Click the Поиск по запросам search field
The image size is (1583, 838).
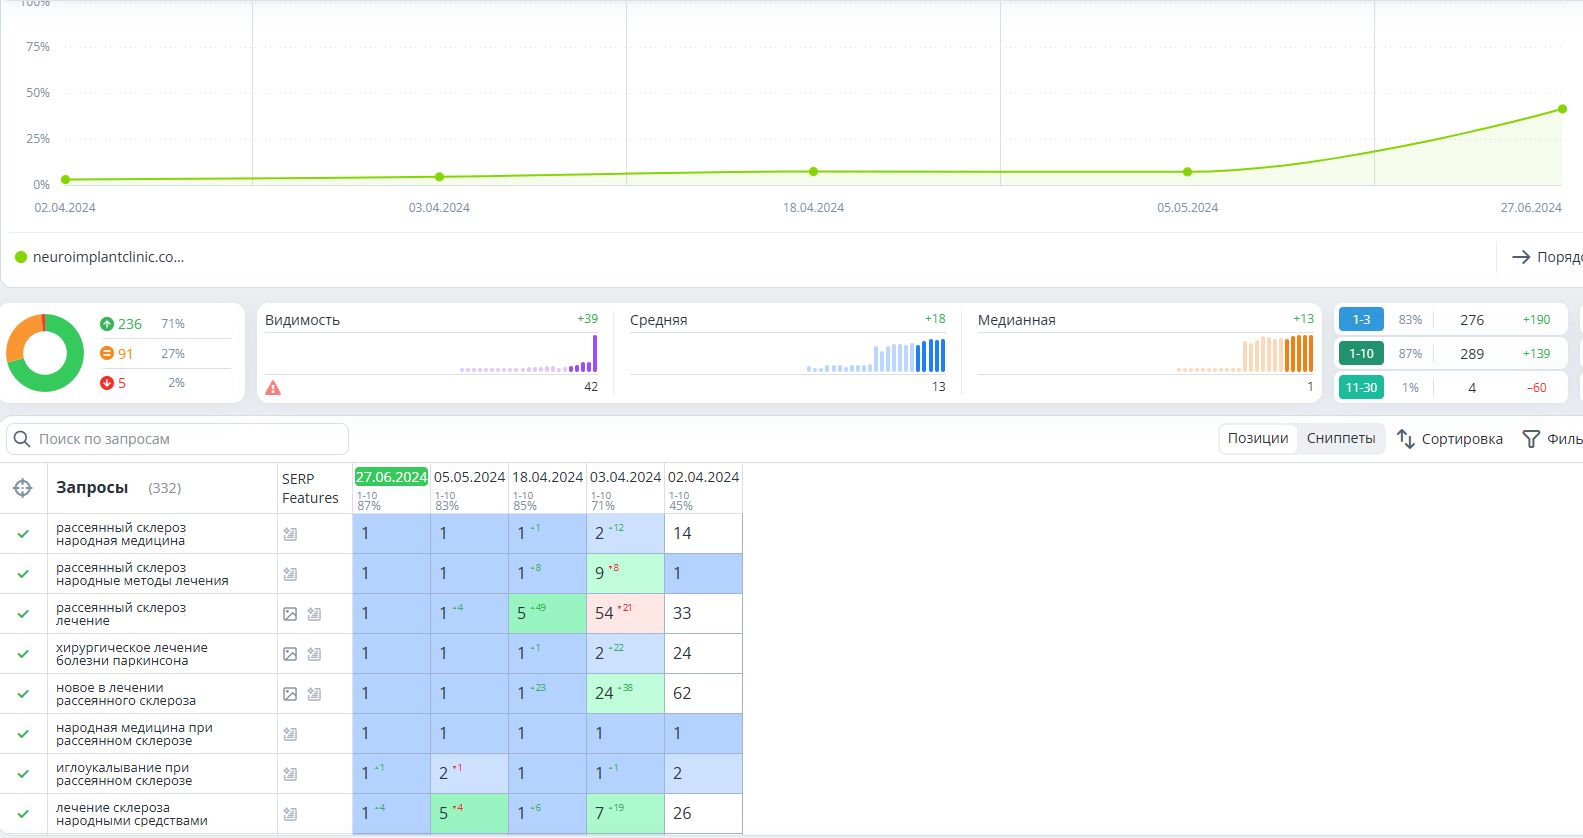(178, 439)
